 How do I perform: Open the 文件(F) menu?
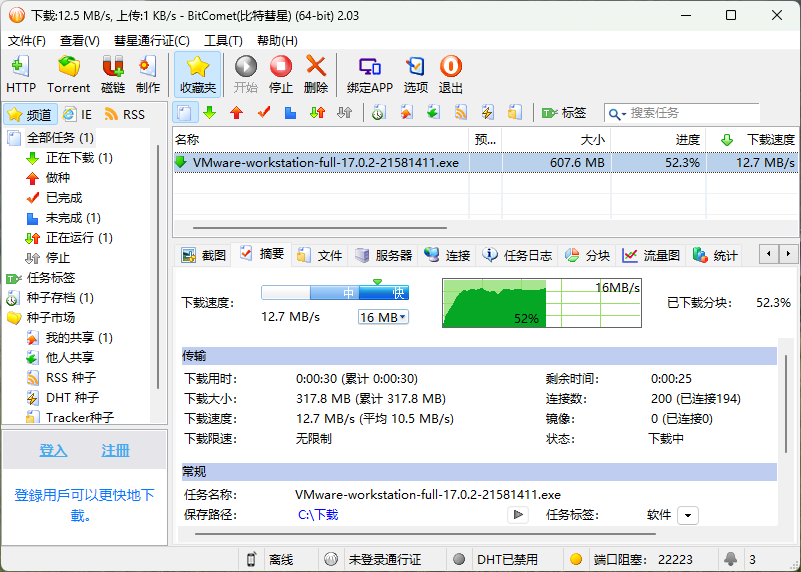[x=27, y=41]
